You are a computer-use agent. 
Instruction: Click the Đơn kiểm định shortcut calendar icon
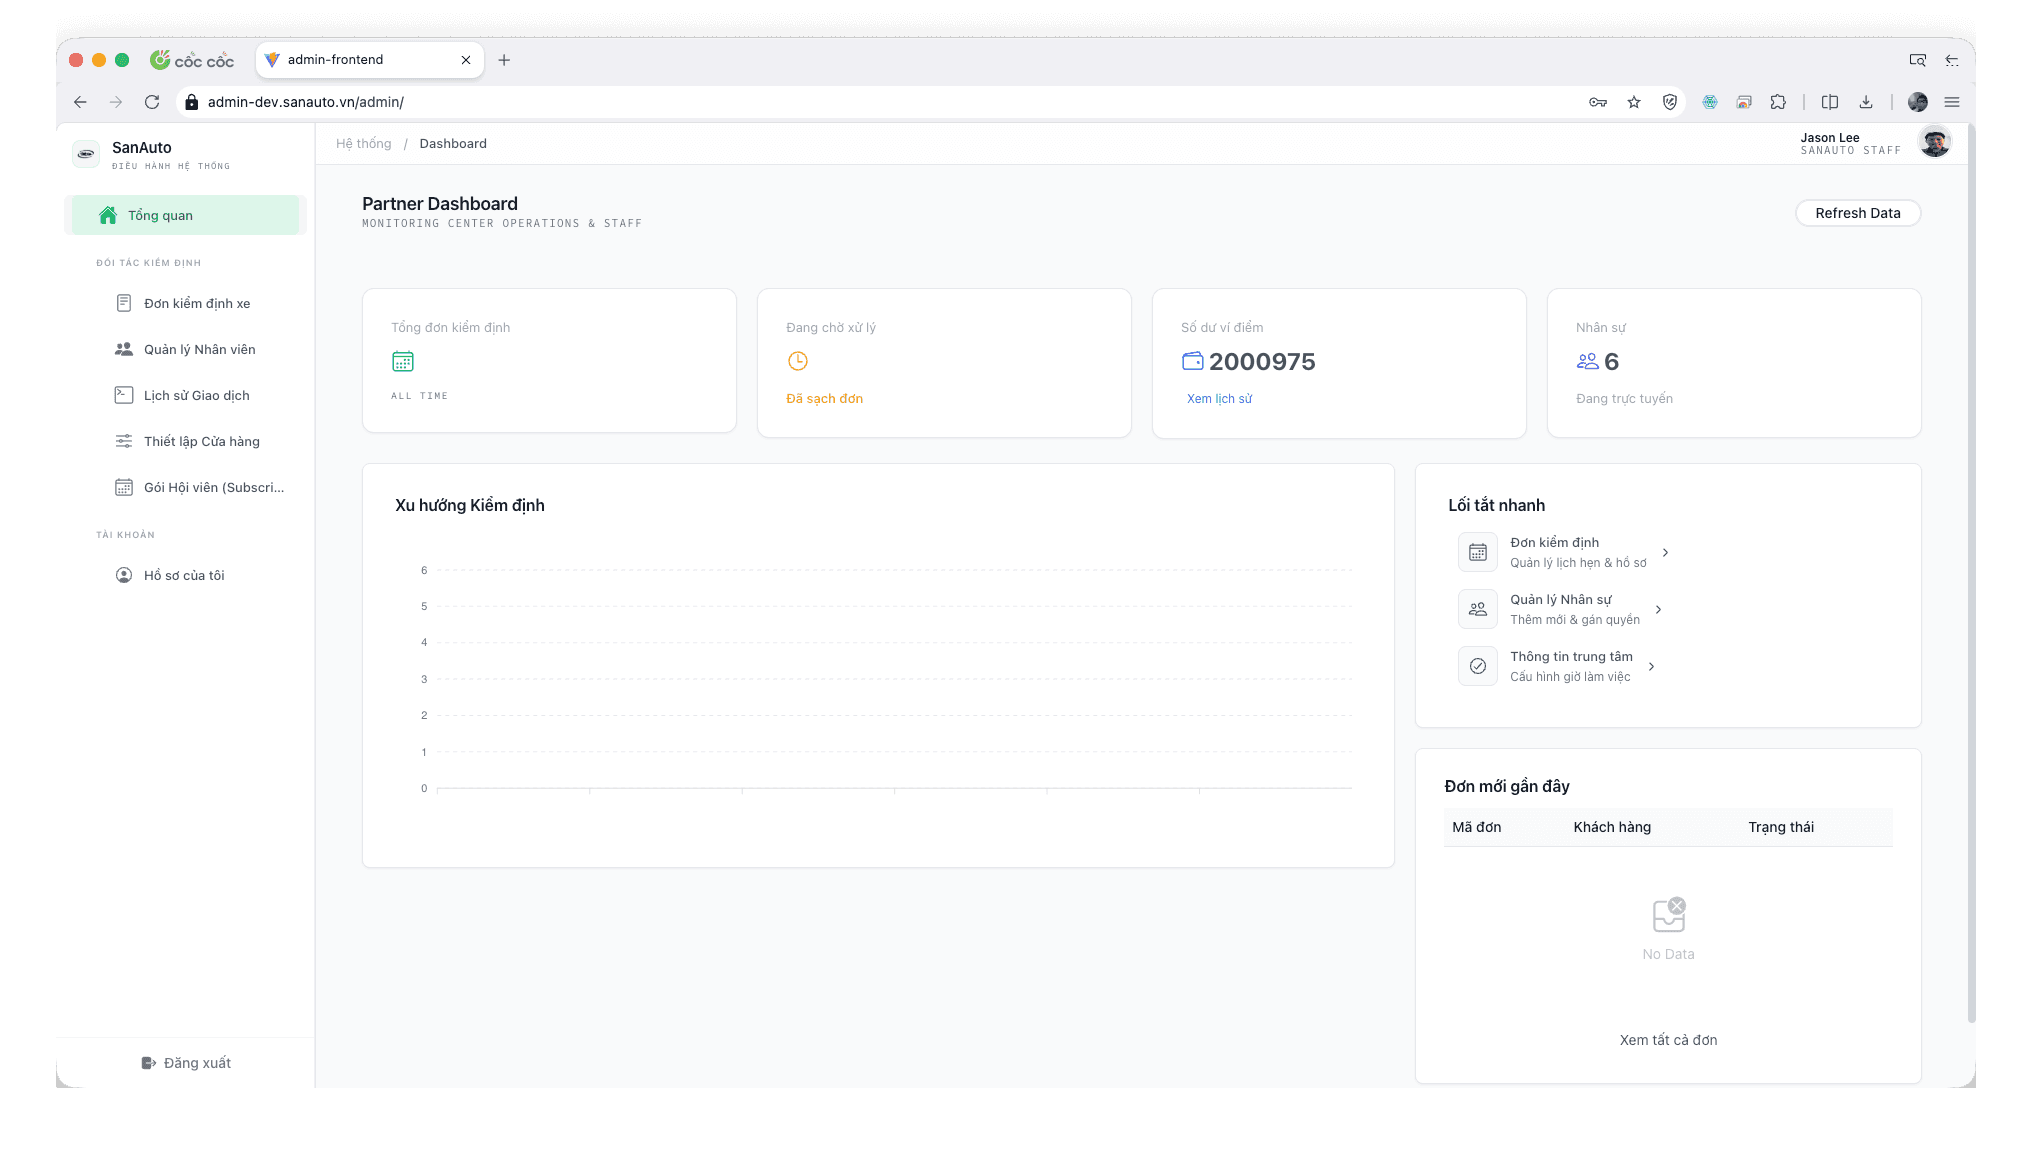click(1478, 552)
